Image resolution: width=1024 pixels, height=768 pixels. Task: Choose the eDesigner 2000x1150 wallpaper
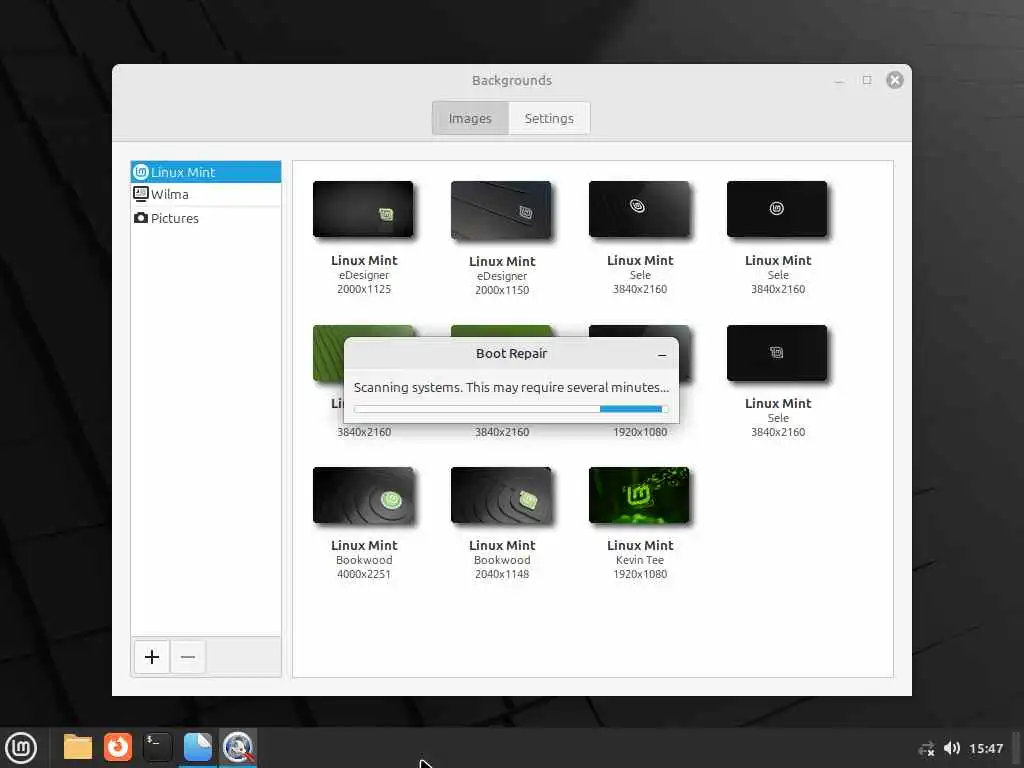pyautogui.click(x=501, y=210)
